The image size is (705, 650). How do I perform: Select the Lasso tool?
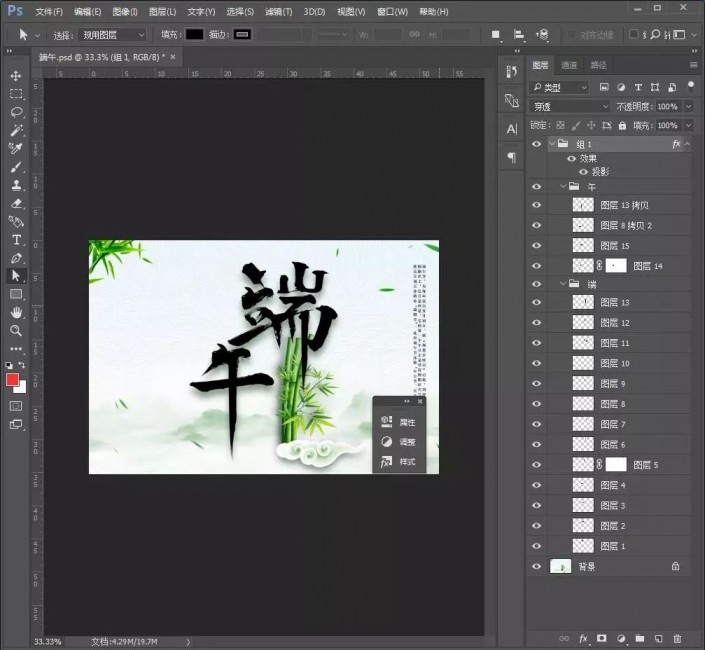[16, 112]
